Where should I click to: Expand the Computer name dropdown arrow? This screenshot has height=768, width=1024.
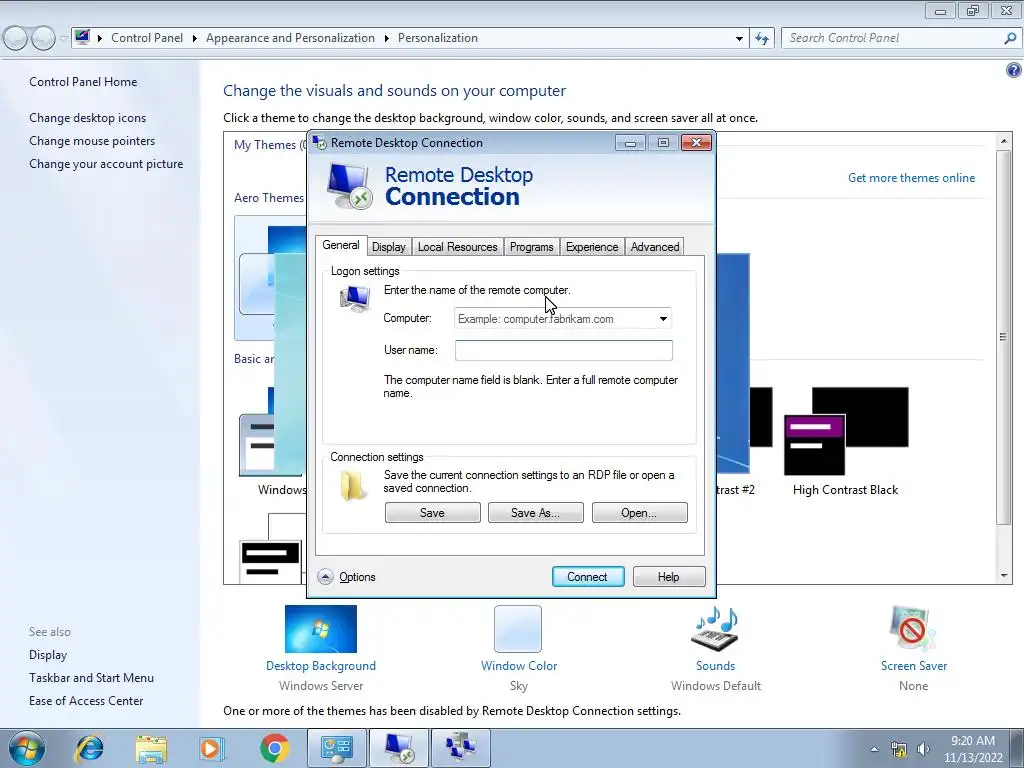663,319
